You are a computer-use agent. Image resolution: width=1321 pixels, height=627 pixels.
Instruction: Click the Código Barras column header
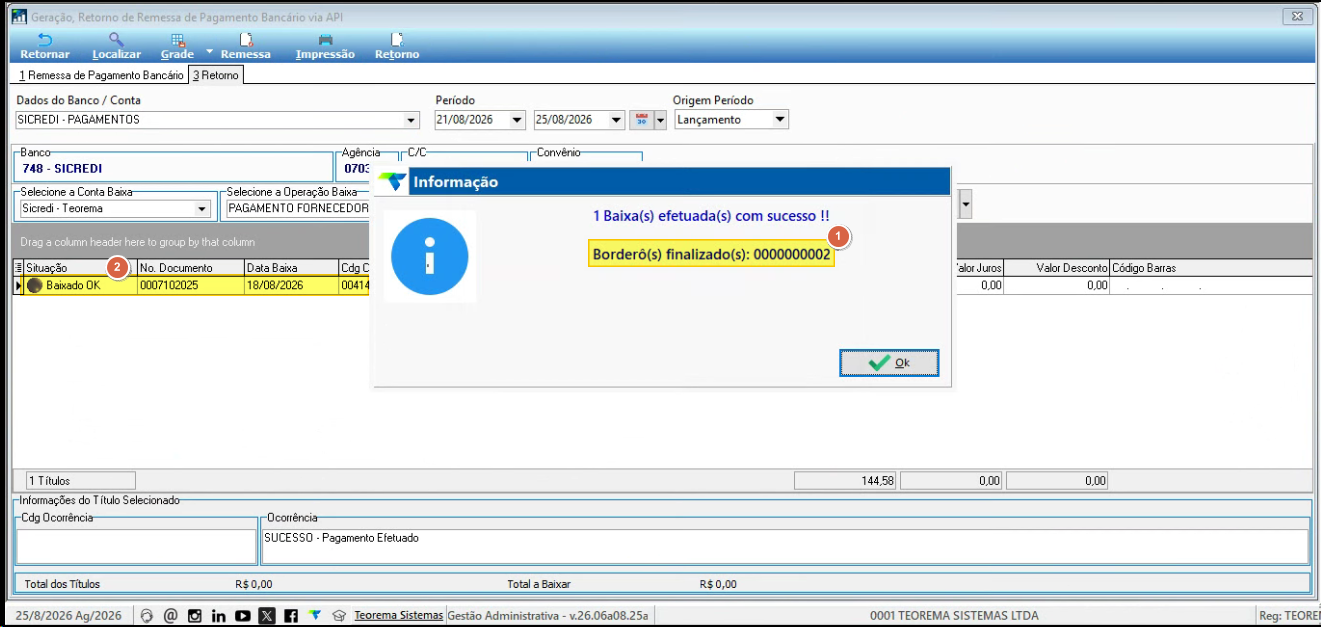click(1210, 268)
